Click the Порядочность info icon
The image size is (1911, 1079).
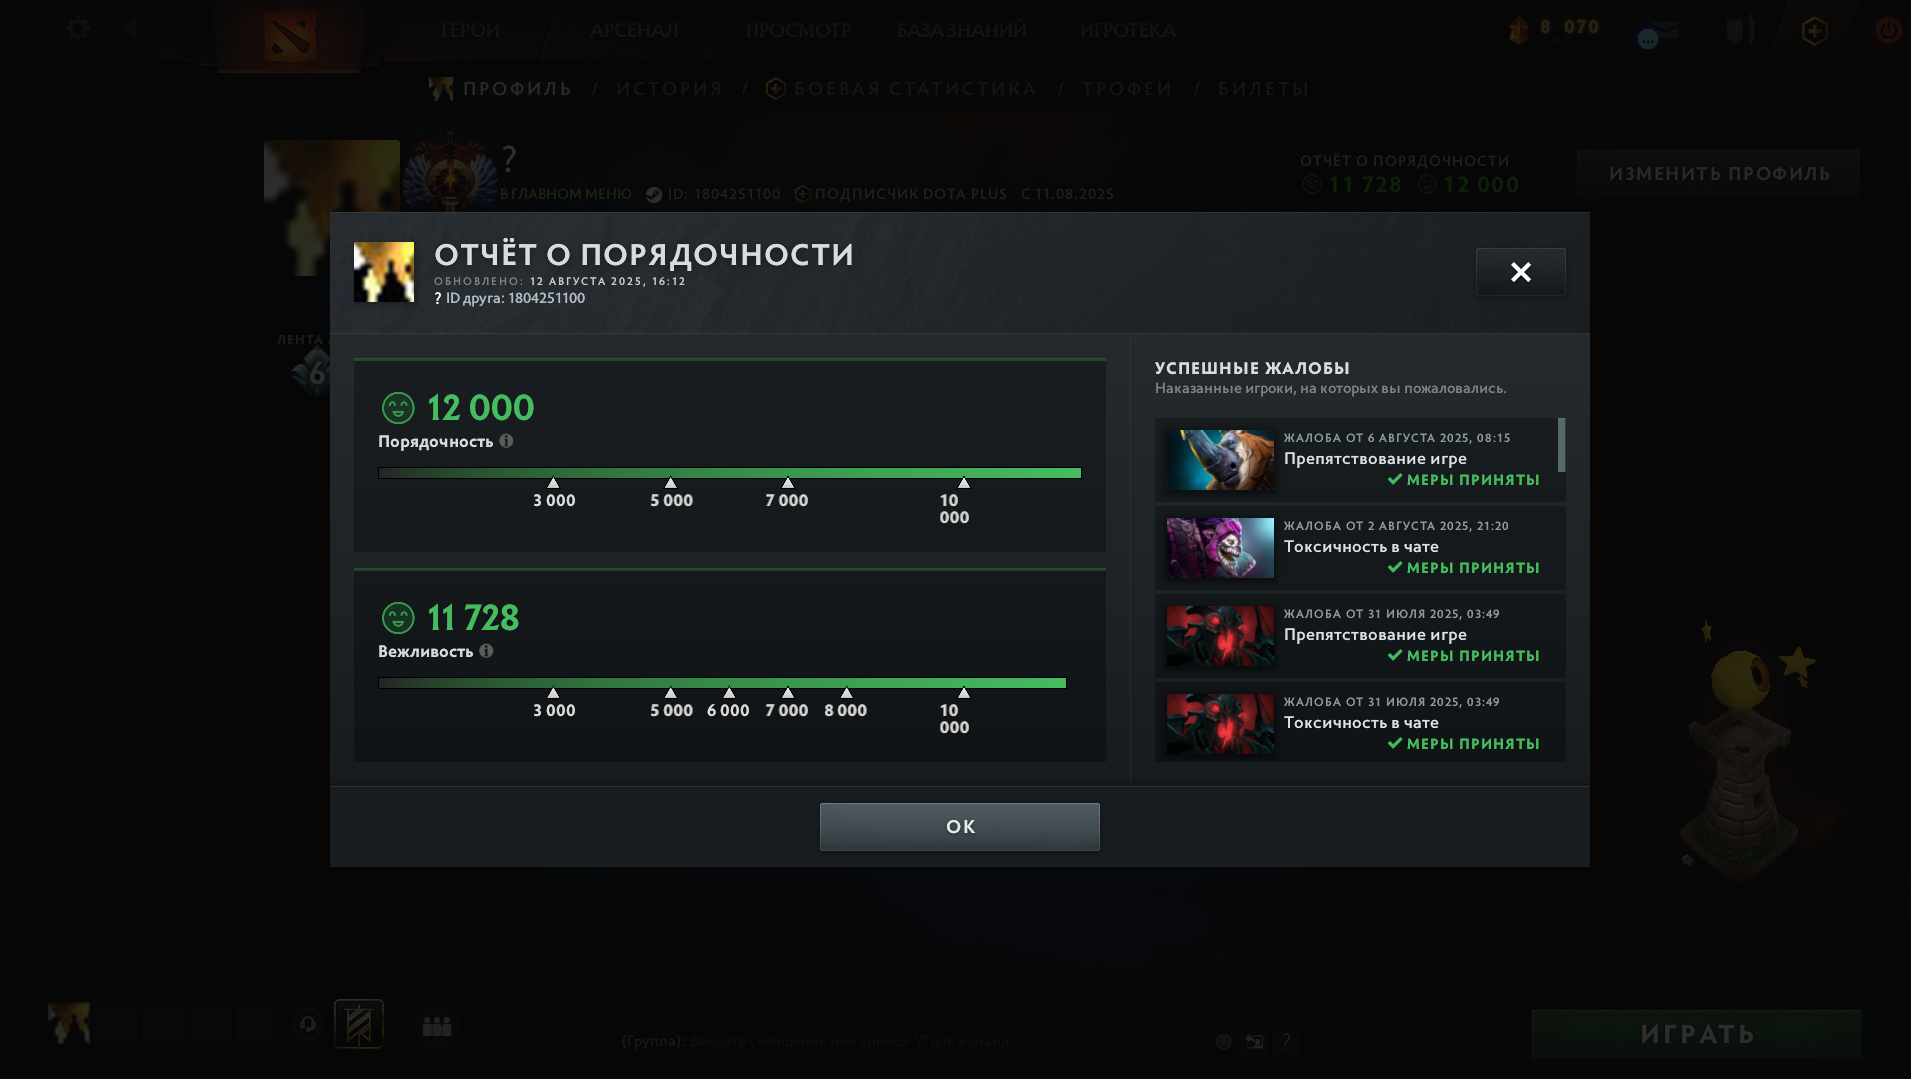(506, 441)
